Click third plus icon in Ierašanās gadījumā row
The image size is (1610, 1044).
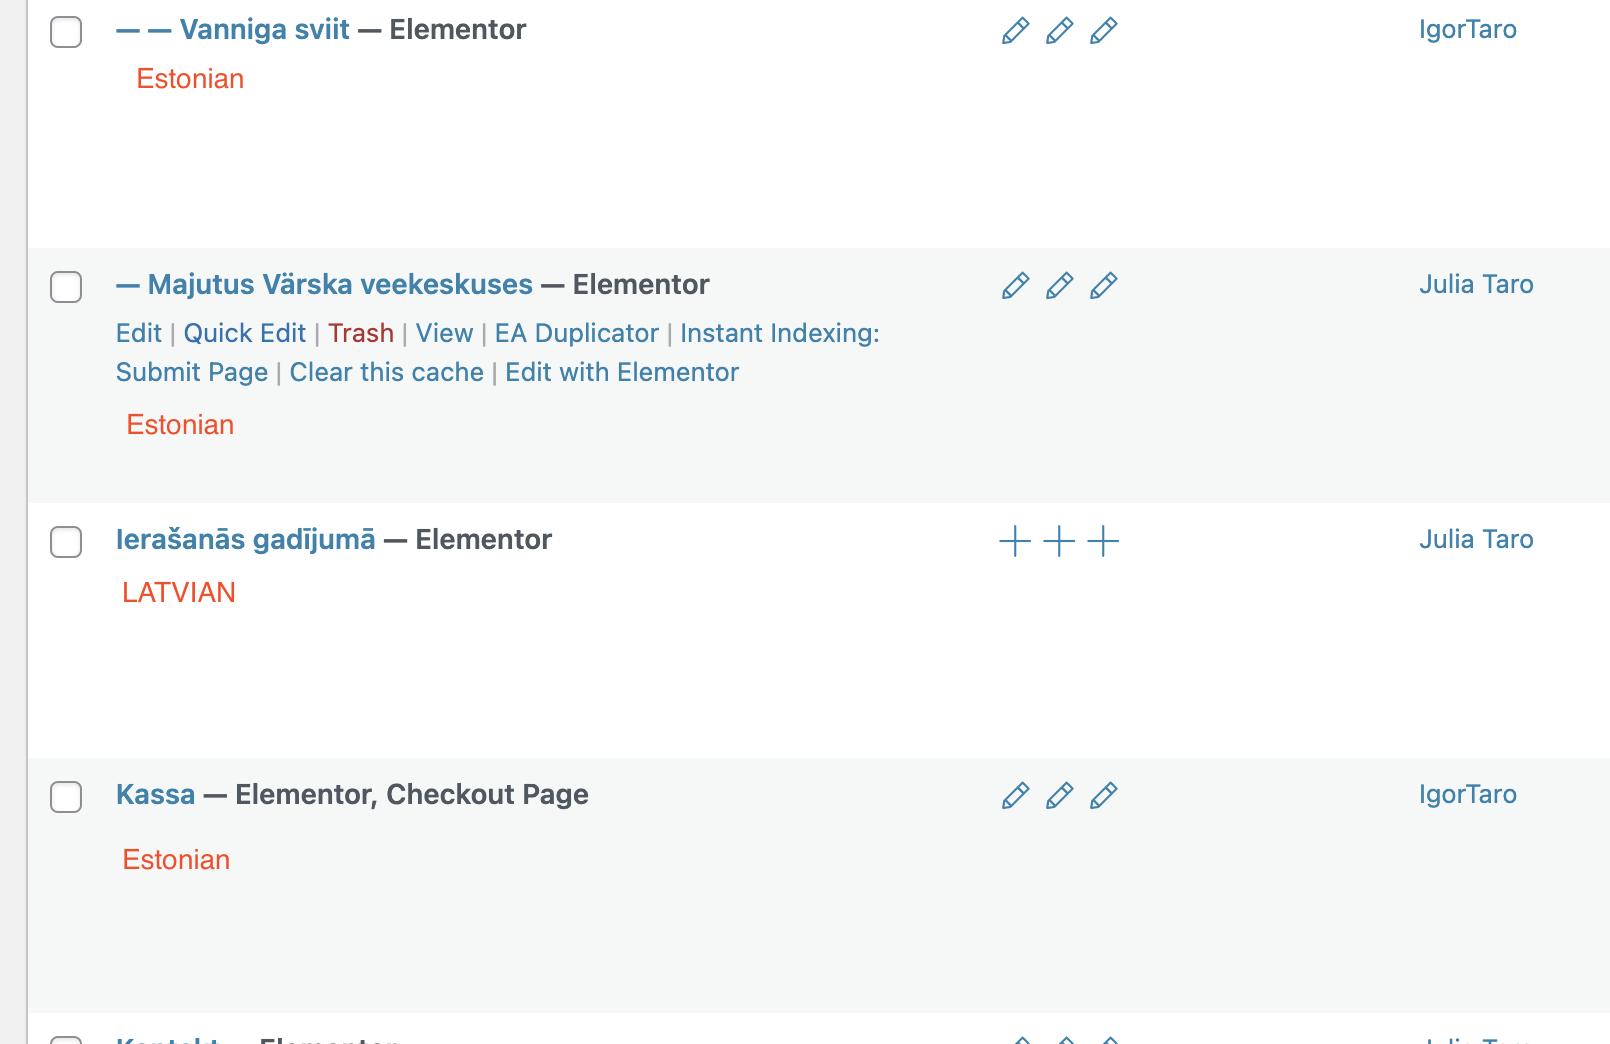click(1103, 541)
